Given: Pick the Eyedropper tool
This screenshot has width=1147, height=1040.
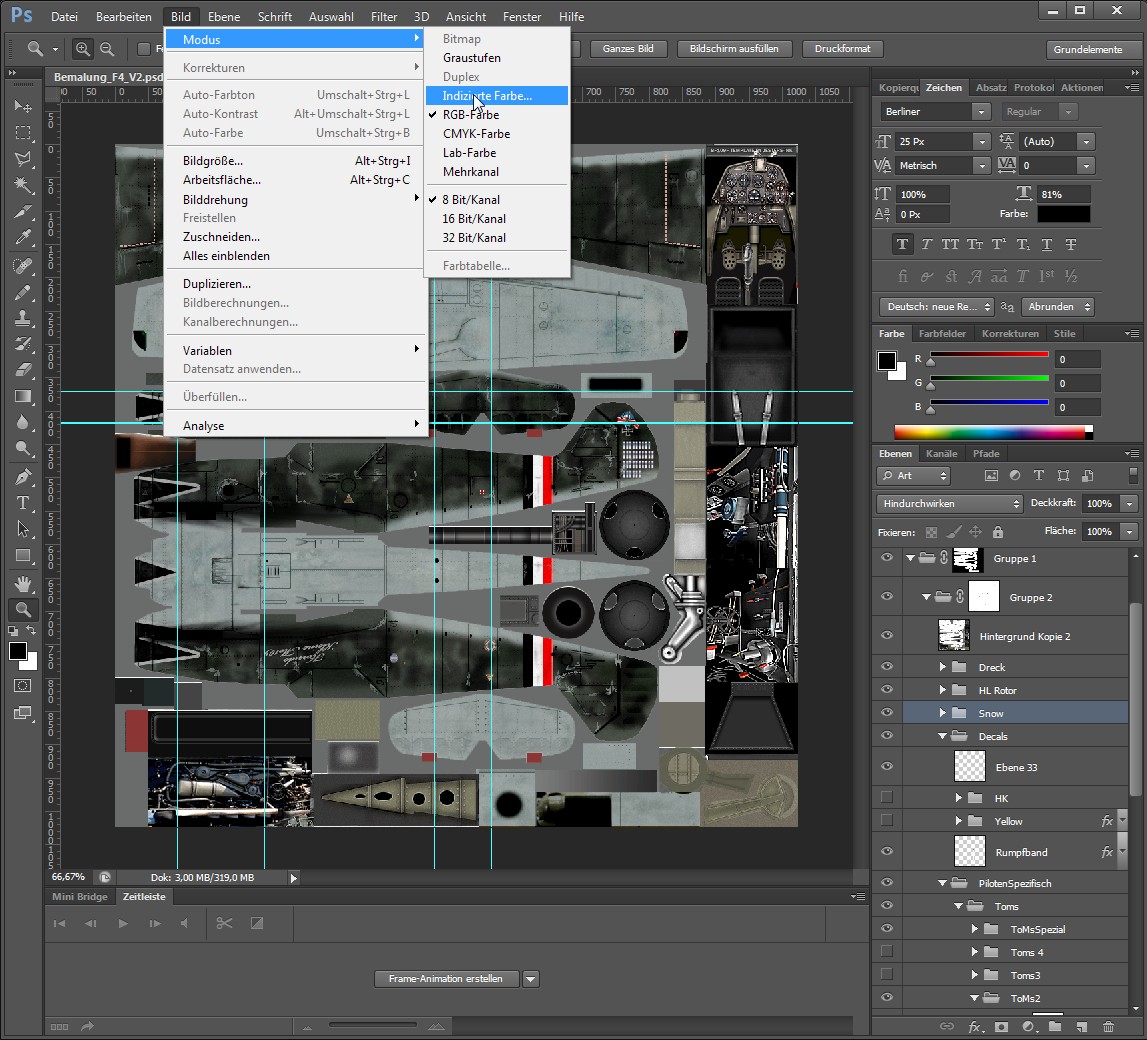Looking at the screenshot, I should 22,238.
